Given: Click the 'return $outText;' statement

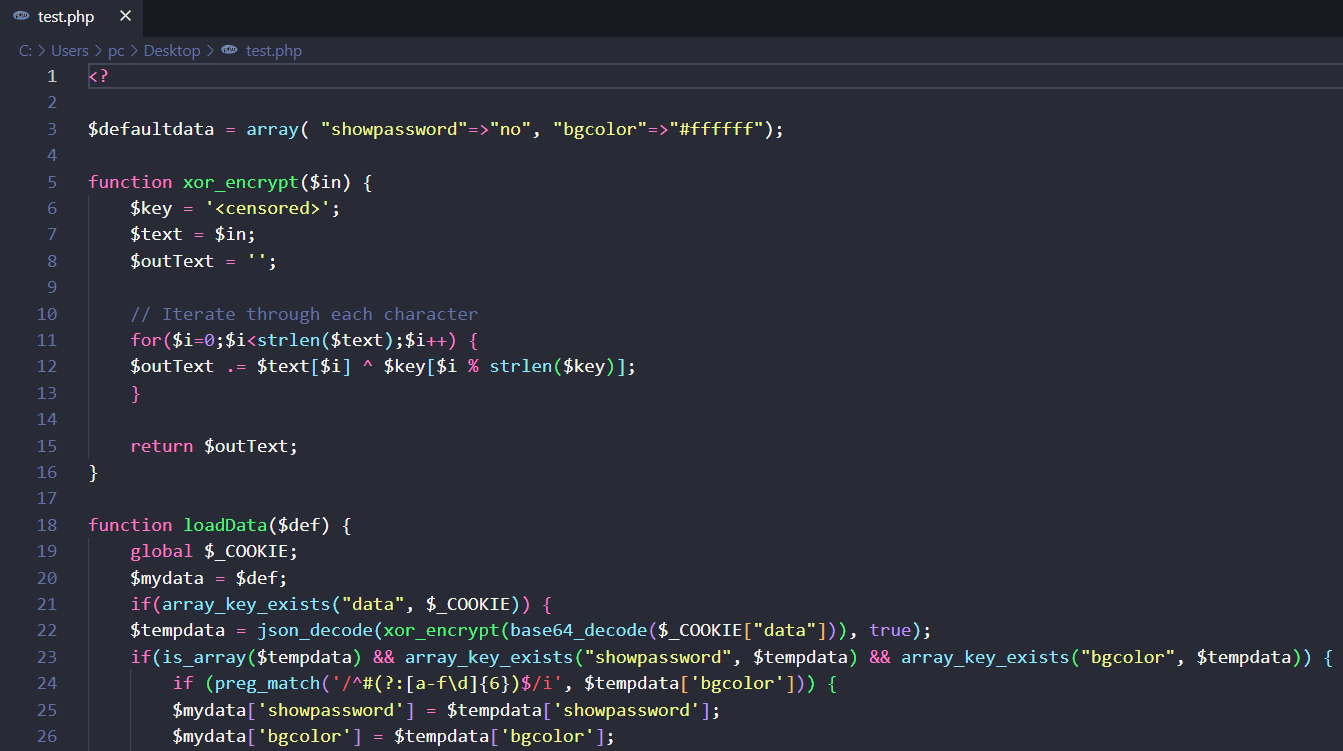Looking at the screenshot, I should 214,446.
